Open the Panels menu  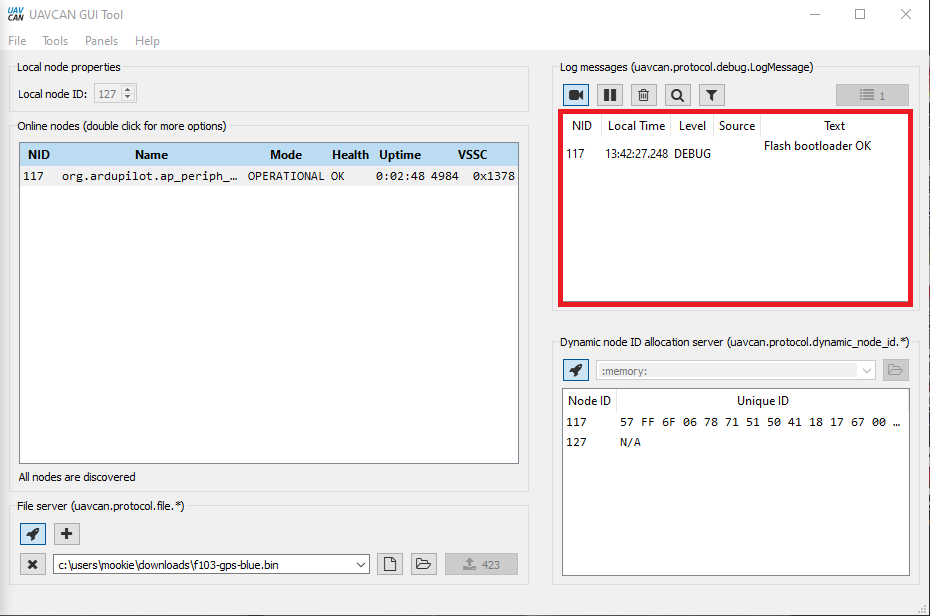tap(101, 41)
